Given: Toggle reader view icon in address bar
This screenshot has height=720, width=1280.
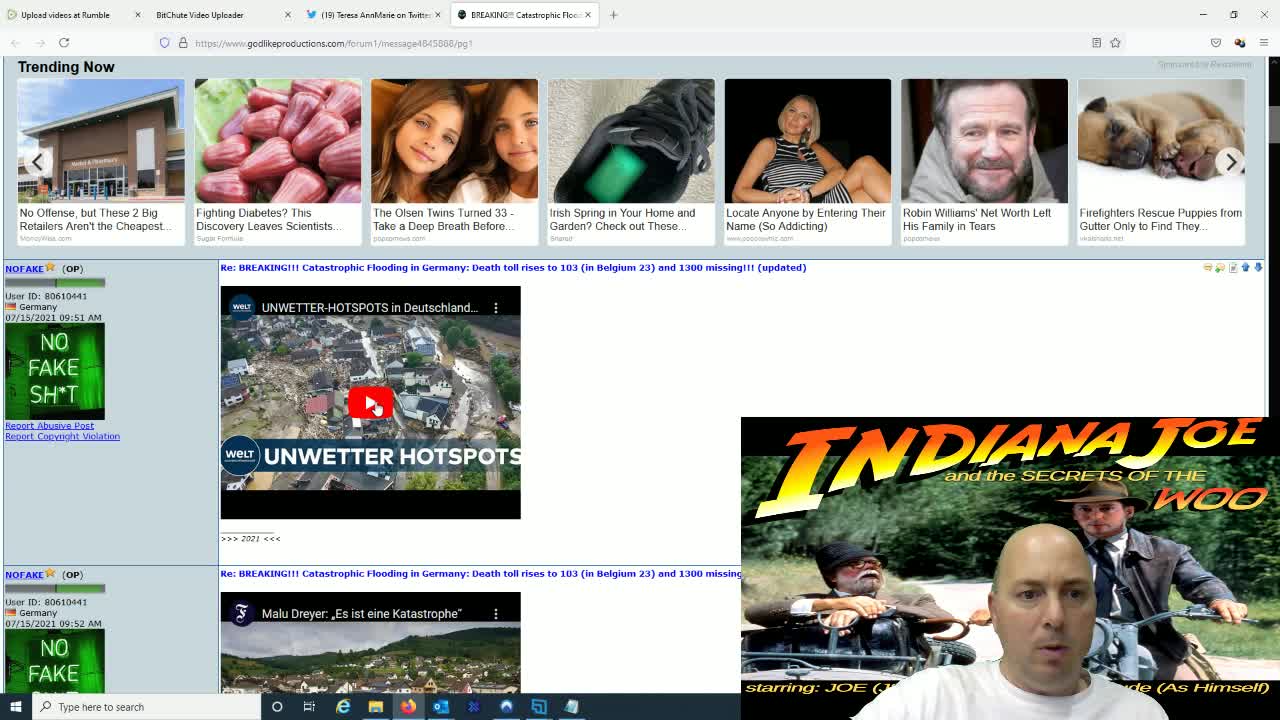Looking at the screenshot, I should (1096, 43).
